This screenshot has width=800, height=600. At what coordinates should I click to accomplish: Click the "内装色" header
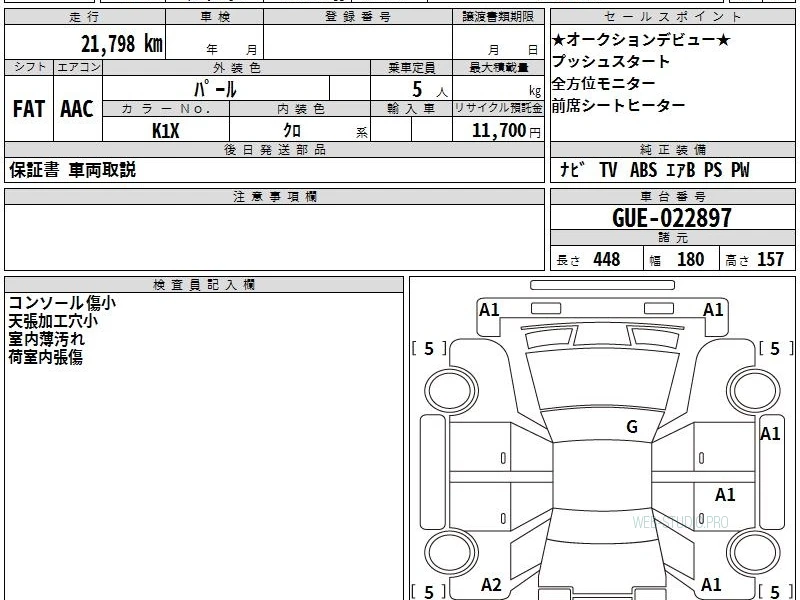[x=300, y=109]
